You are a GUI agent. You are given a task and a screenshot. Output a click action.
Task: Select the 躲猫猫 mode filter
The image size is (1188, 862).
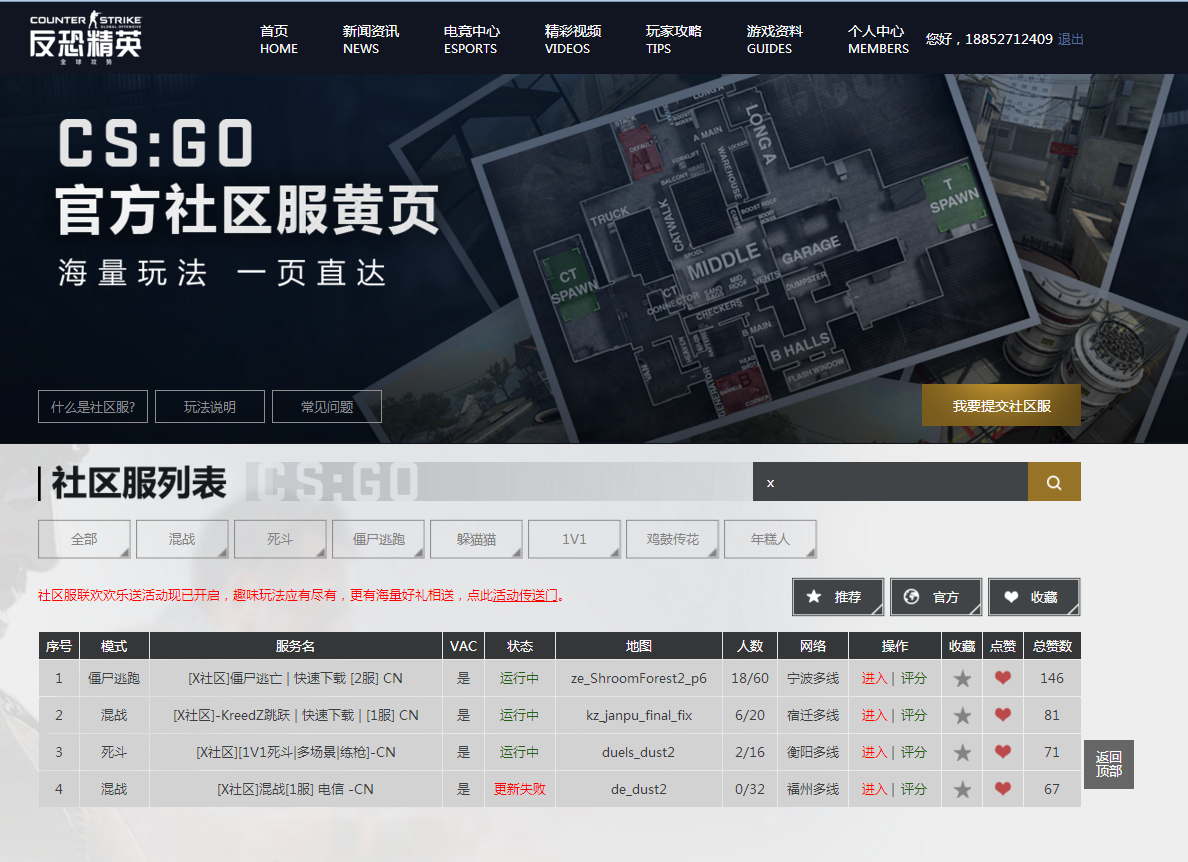476,538
